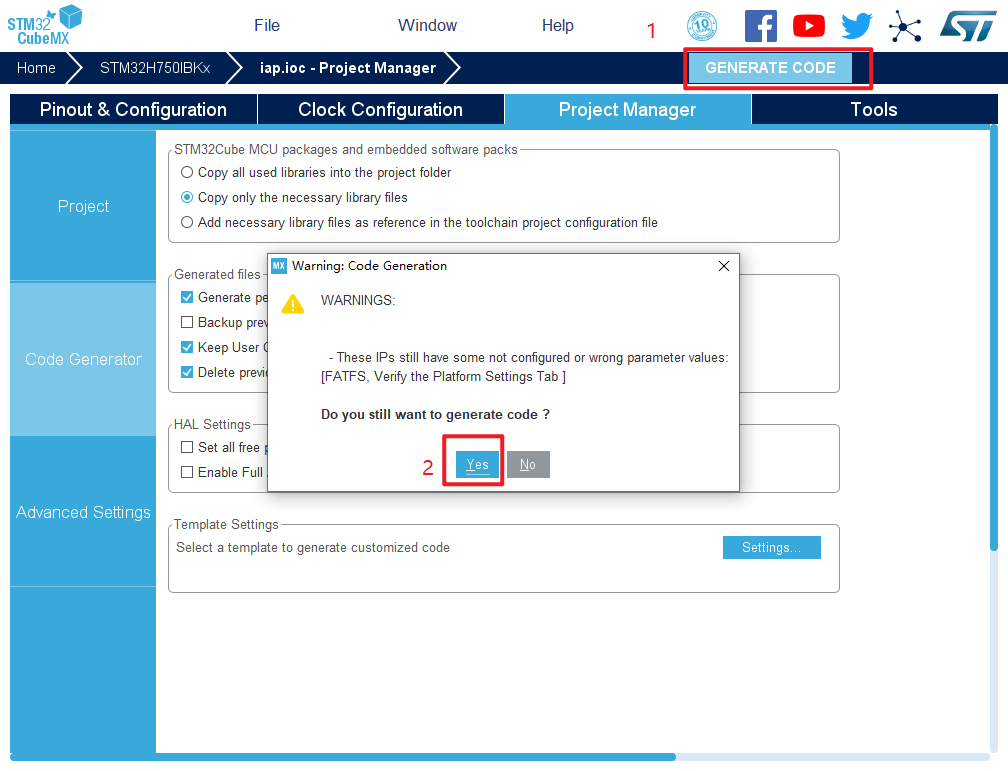Select Copy all used libraries option
1008x771 pixels.
pos(187,172)
